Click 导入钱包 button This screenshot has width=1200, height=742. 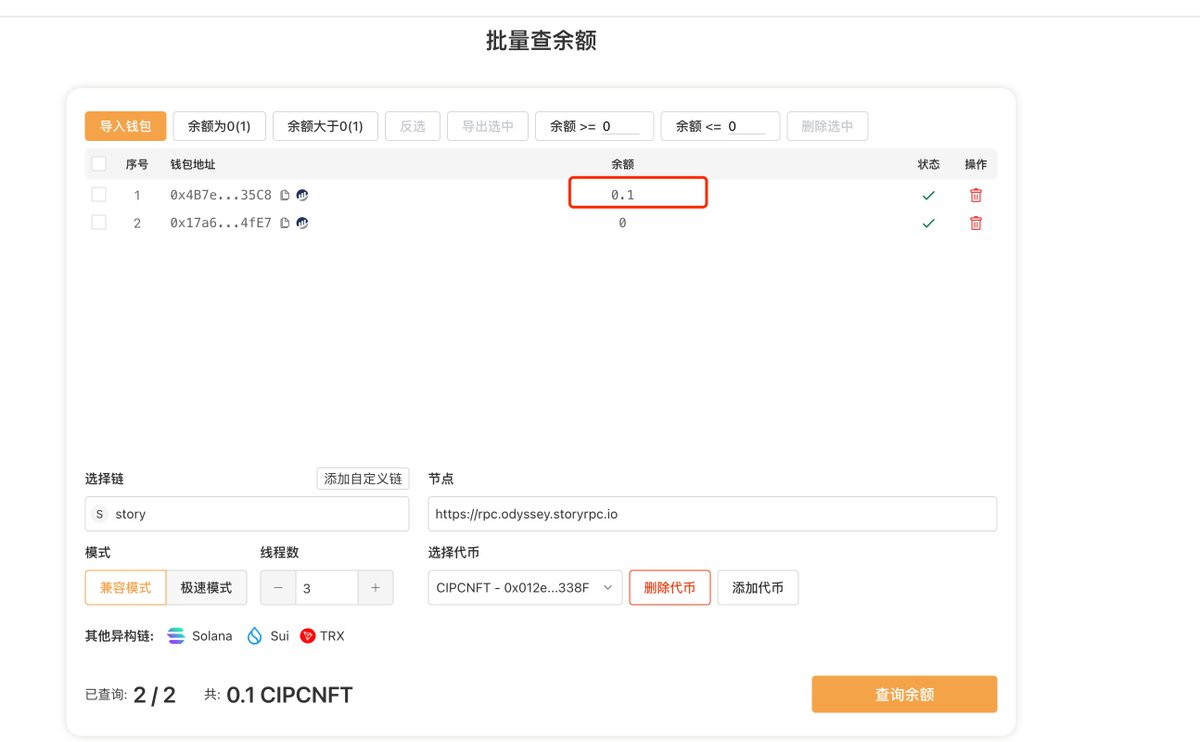coord(125,126)
